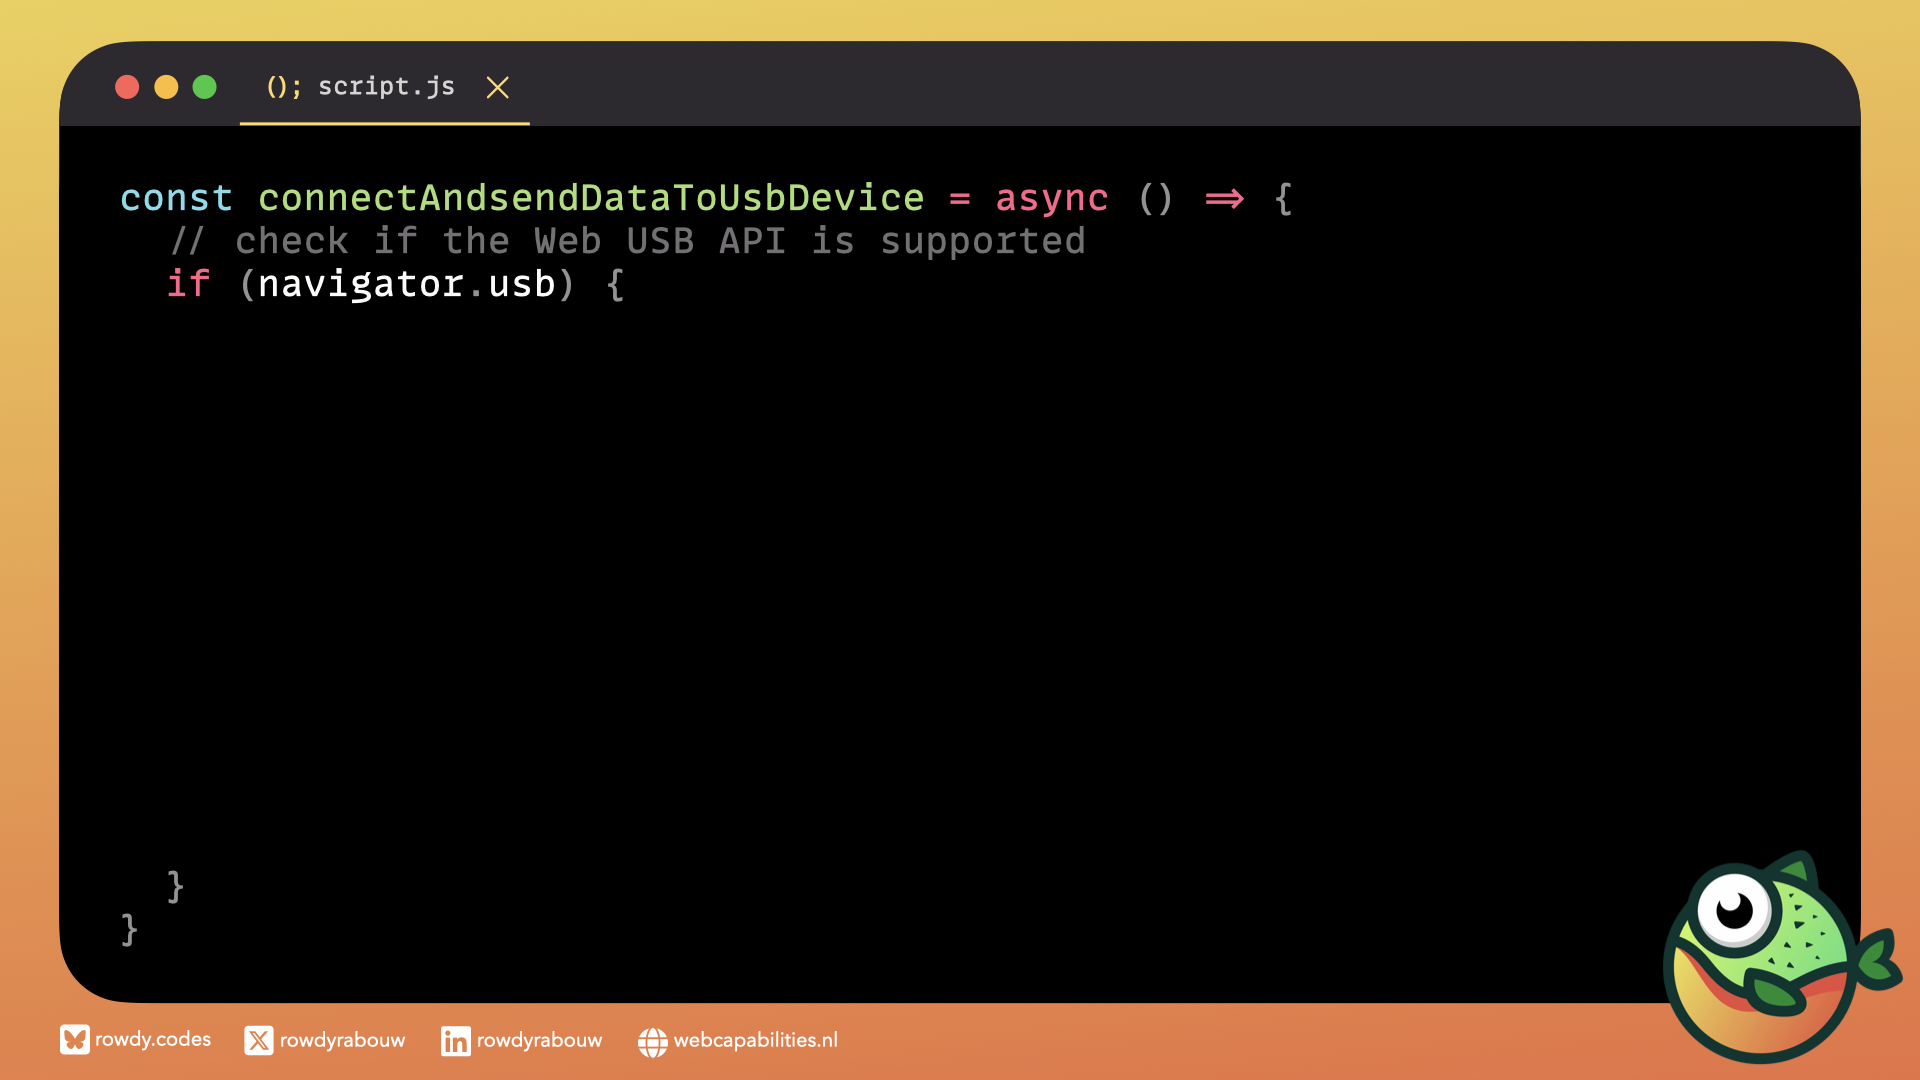Image resolution: width=1920 pixels, height=1080 pixels.
Task: Click the parentheses file icon on tab
Action: (283, 87)
